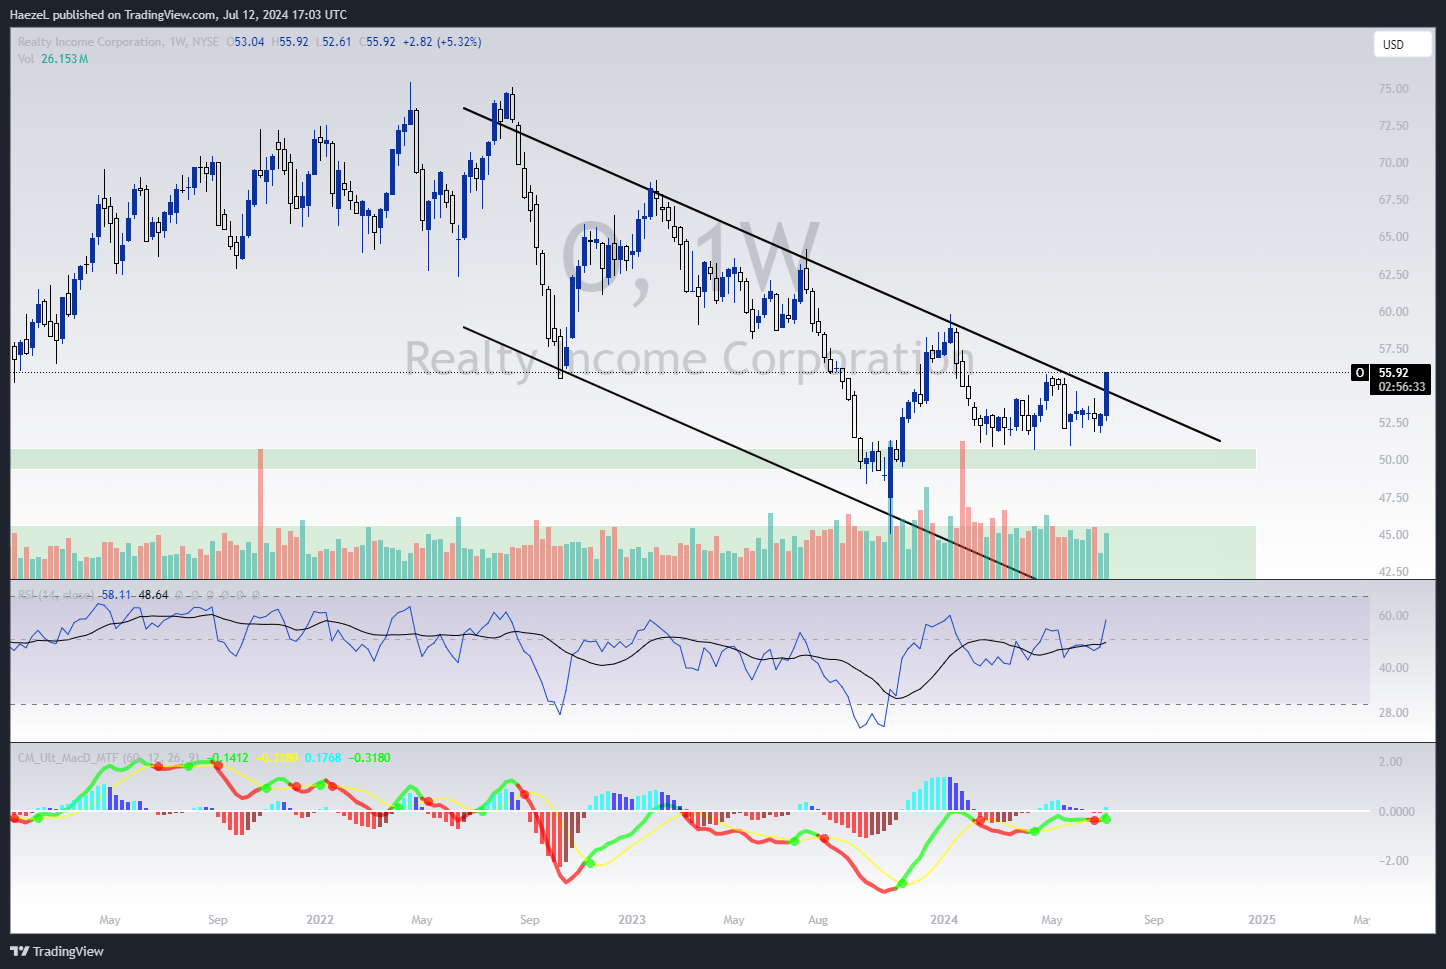1446x969 pixels.
Task: Select the upper descending channel trendline
Action: 840,273
